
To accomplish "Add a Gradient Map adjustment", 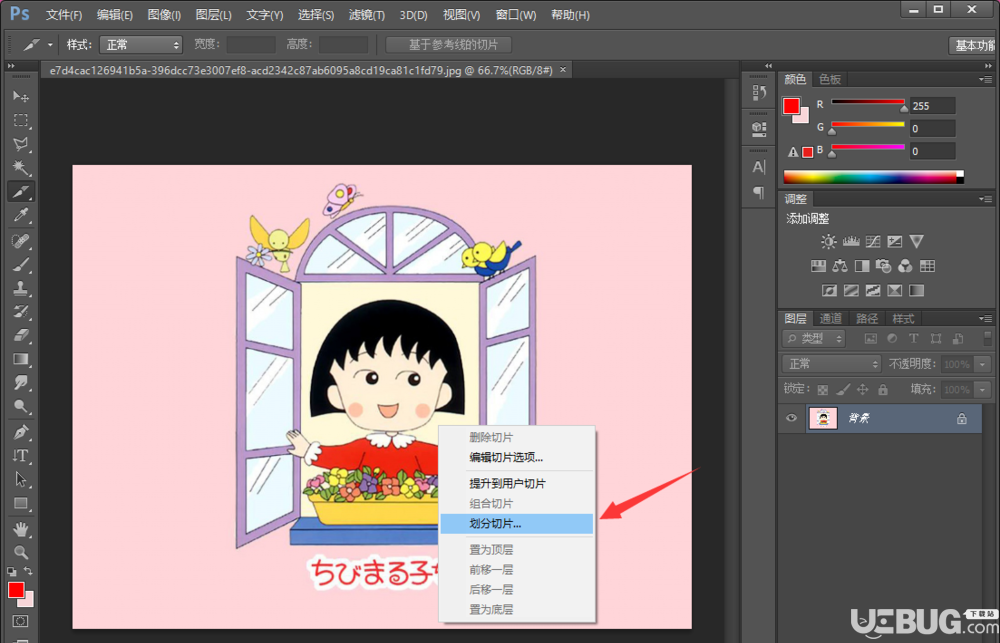I will 916,291.
